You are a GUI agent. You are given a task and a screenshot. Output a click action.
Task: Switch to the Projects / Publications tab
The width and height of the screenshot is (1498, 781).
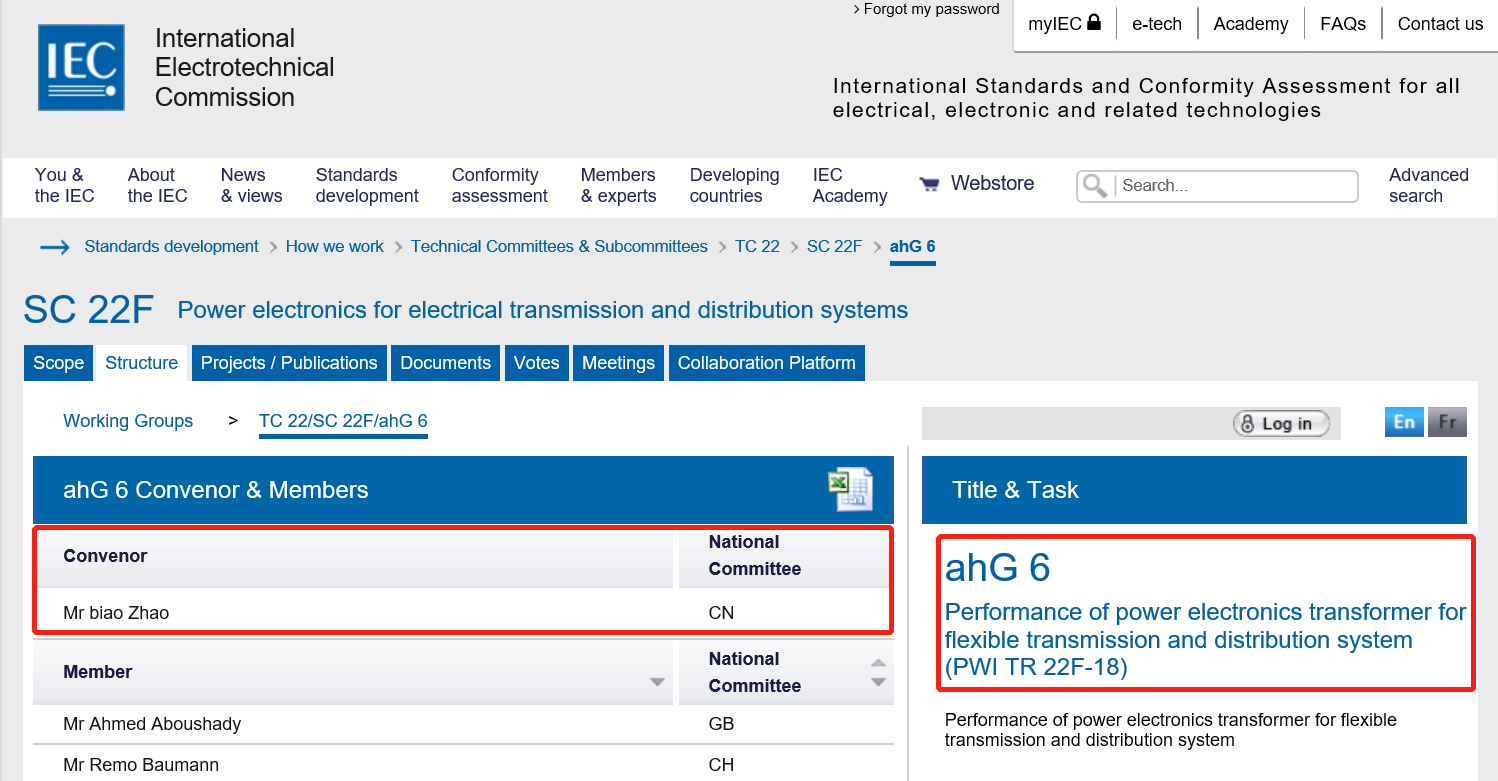(x=289, y=363)
